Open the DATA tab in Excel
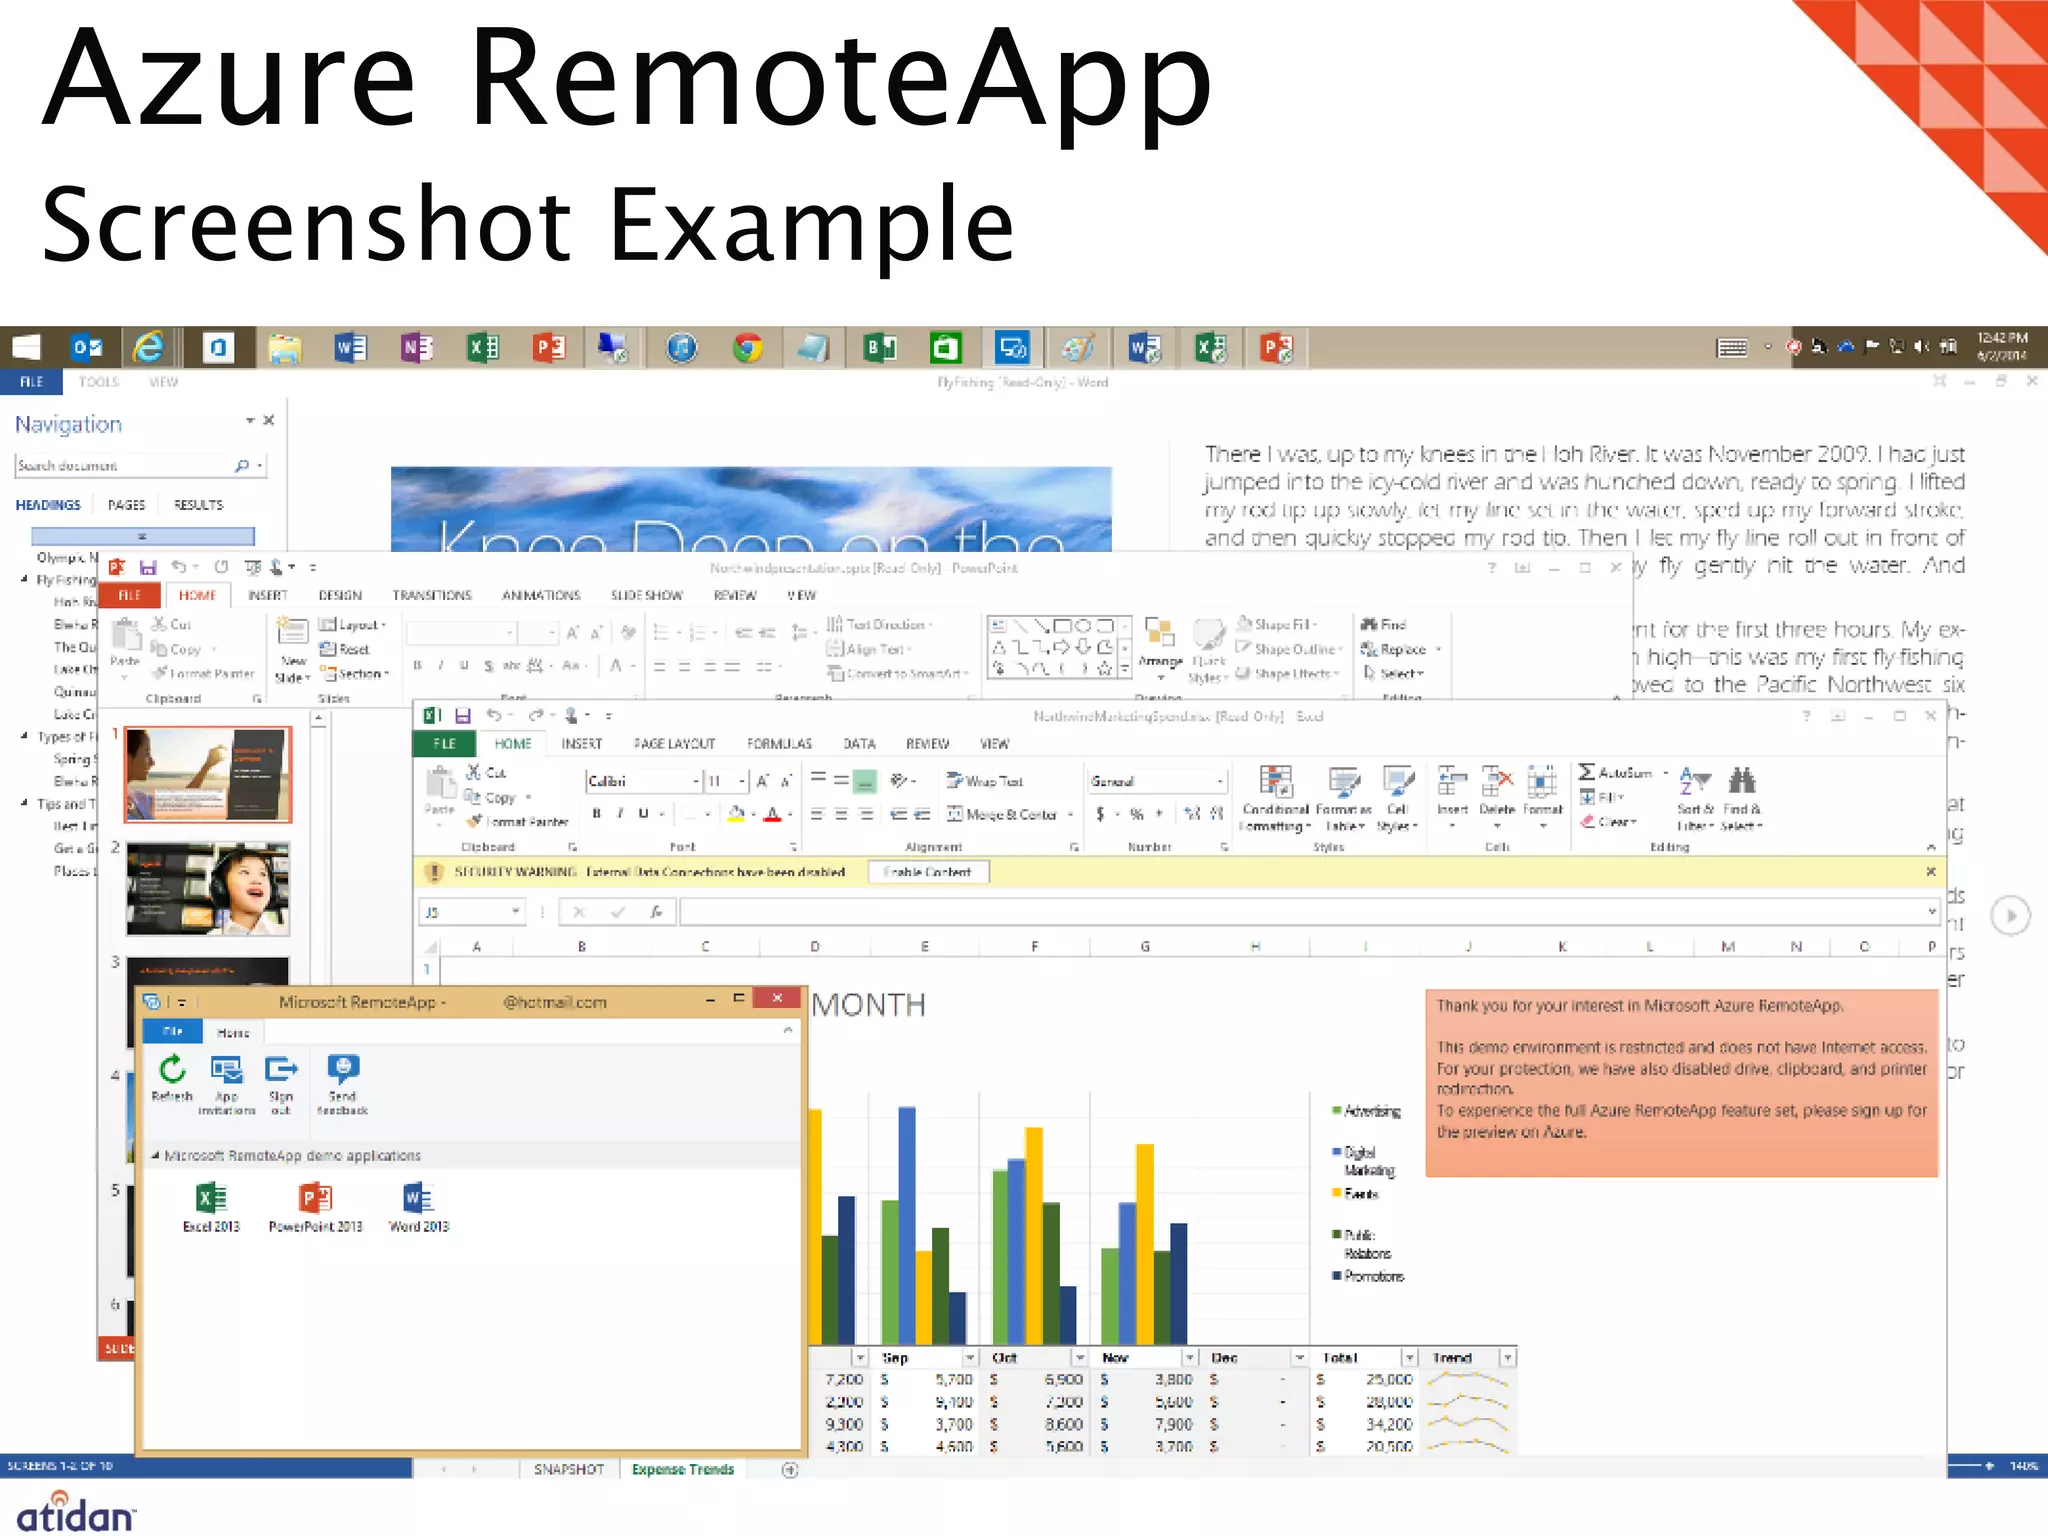The image size is (2048, 1536). pyautogui.click(x=859, y=743)
